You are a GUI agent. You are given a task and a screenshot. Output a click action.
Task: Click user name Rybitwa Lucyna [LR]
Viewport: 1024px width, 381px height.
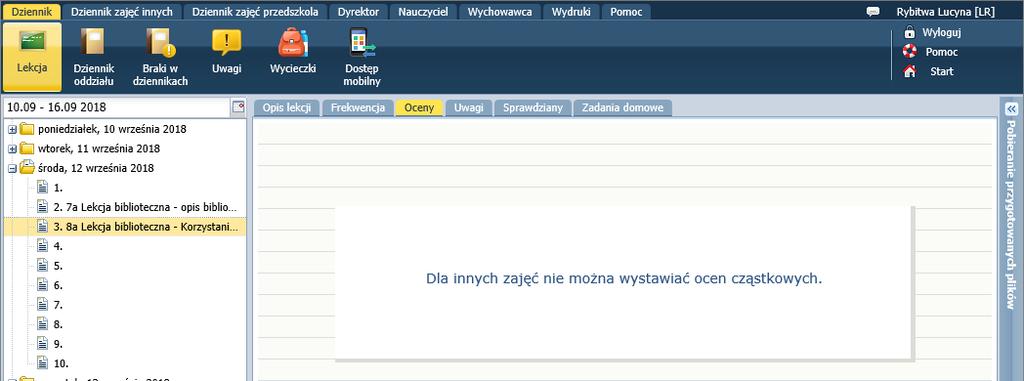coord(946,12)
